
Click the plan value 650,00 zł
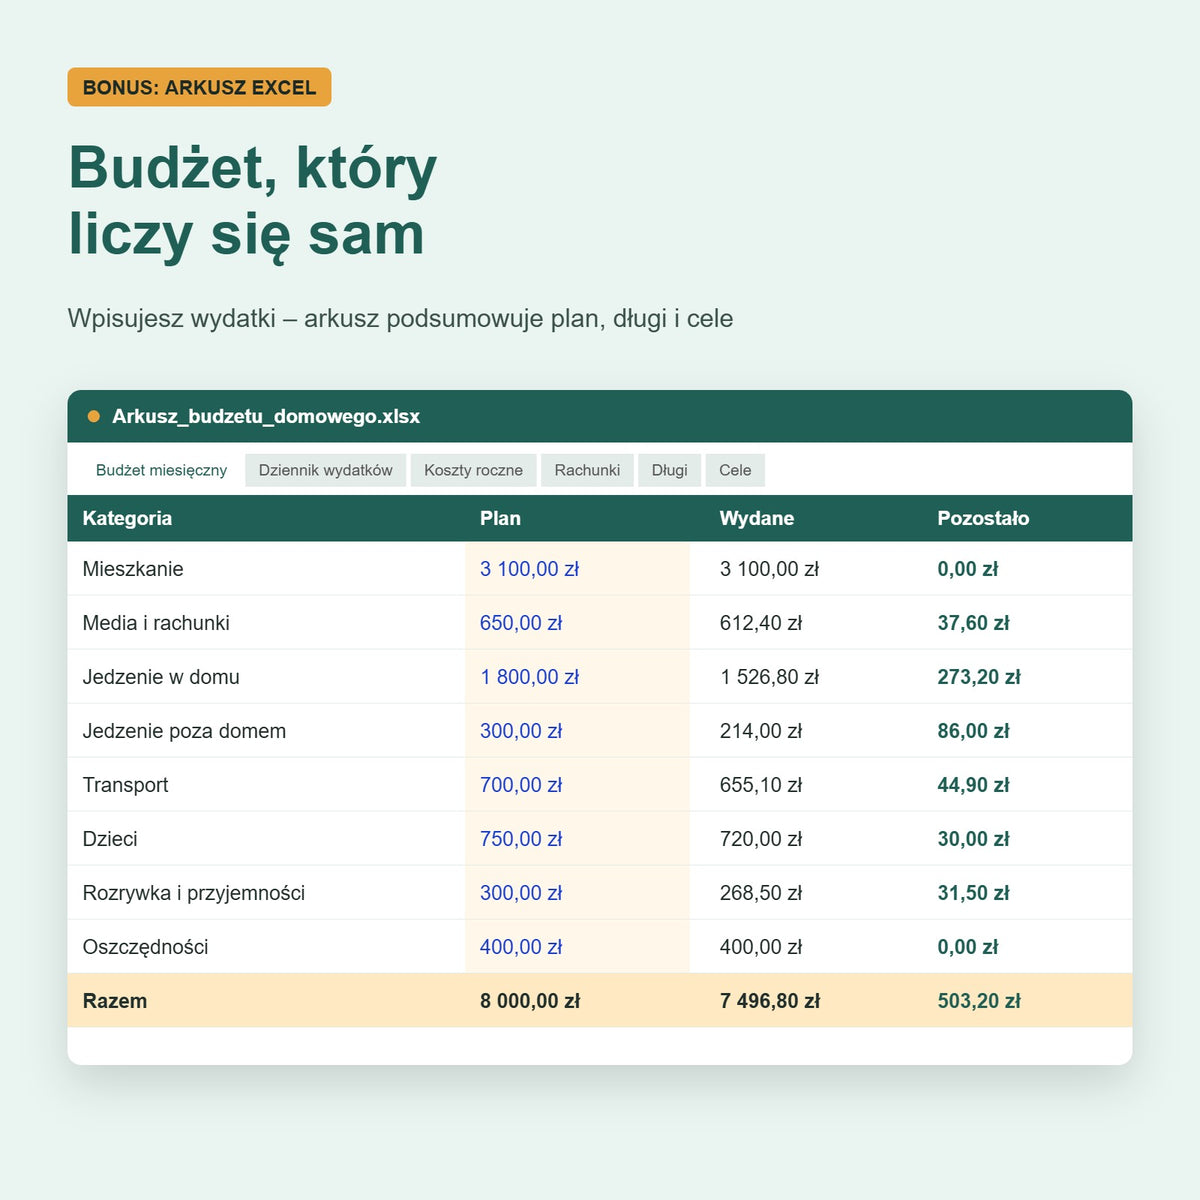[x=521, y=623]
